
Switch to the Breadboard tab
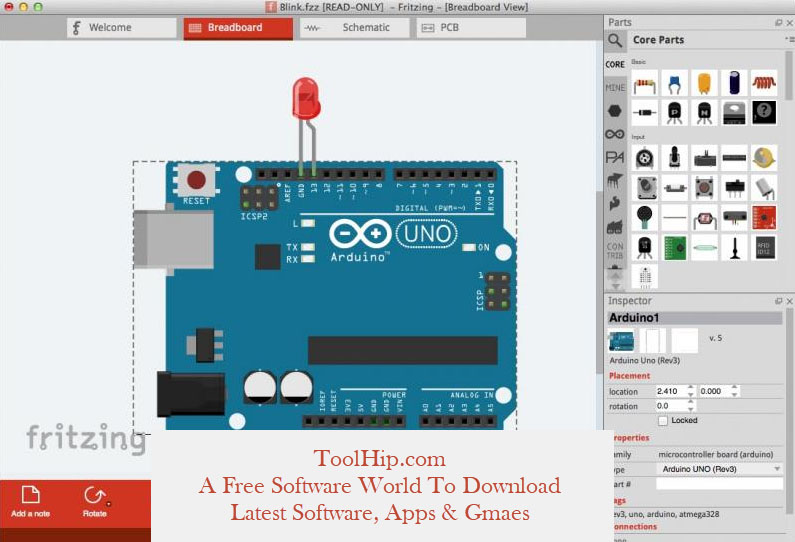click(238, 28)
